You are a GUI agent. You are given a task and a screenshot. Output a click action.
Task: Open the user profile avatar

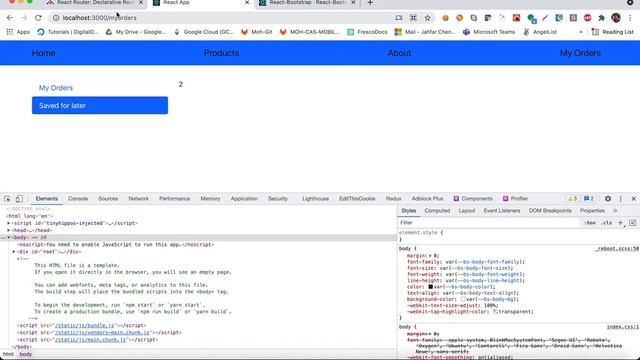point(616,18)
